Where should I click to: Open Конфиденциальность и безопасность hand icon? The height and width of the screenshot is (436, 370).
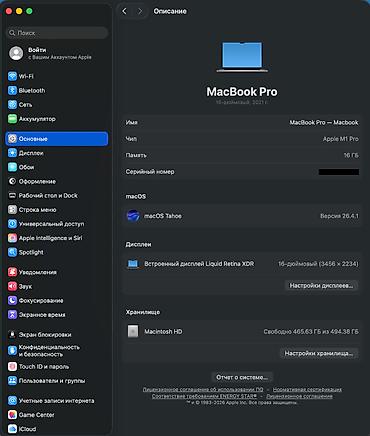pos(12,350)
